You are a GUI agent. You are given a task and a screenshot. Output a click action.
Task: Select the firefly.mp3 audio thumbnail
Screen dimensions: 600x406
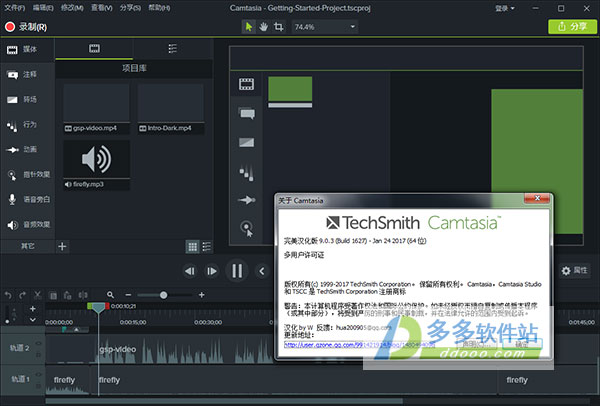pyautogui.click(x=96, y=165)
